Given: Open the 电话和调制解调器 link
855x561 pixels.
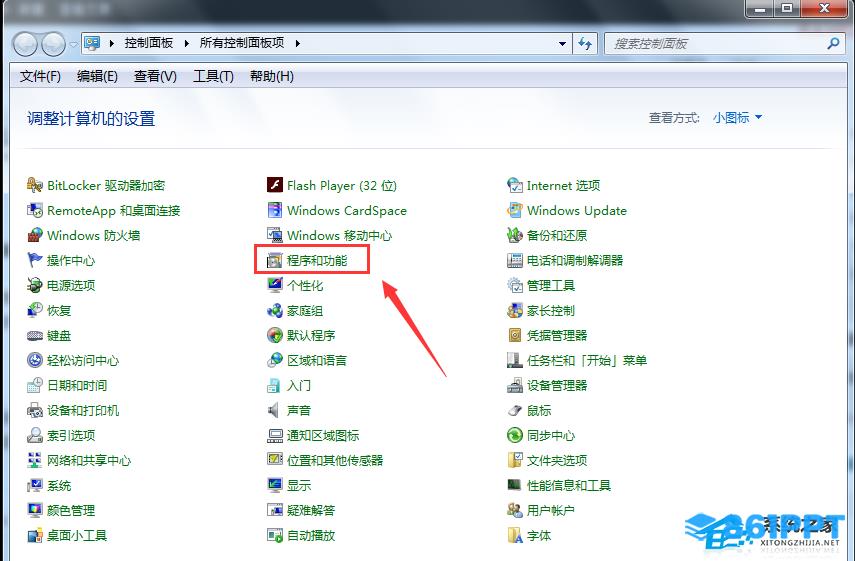Looking at the screenshot, I should (575, 260).
